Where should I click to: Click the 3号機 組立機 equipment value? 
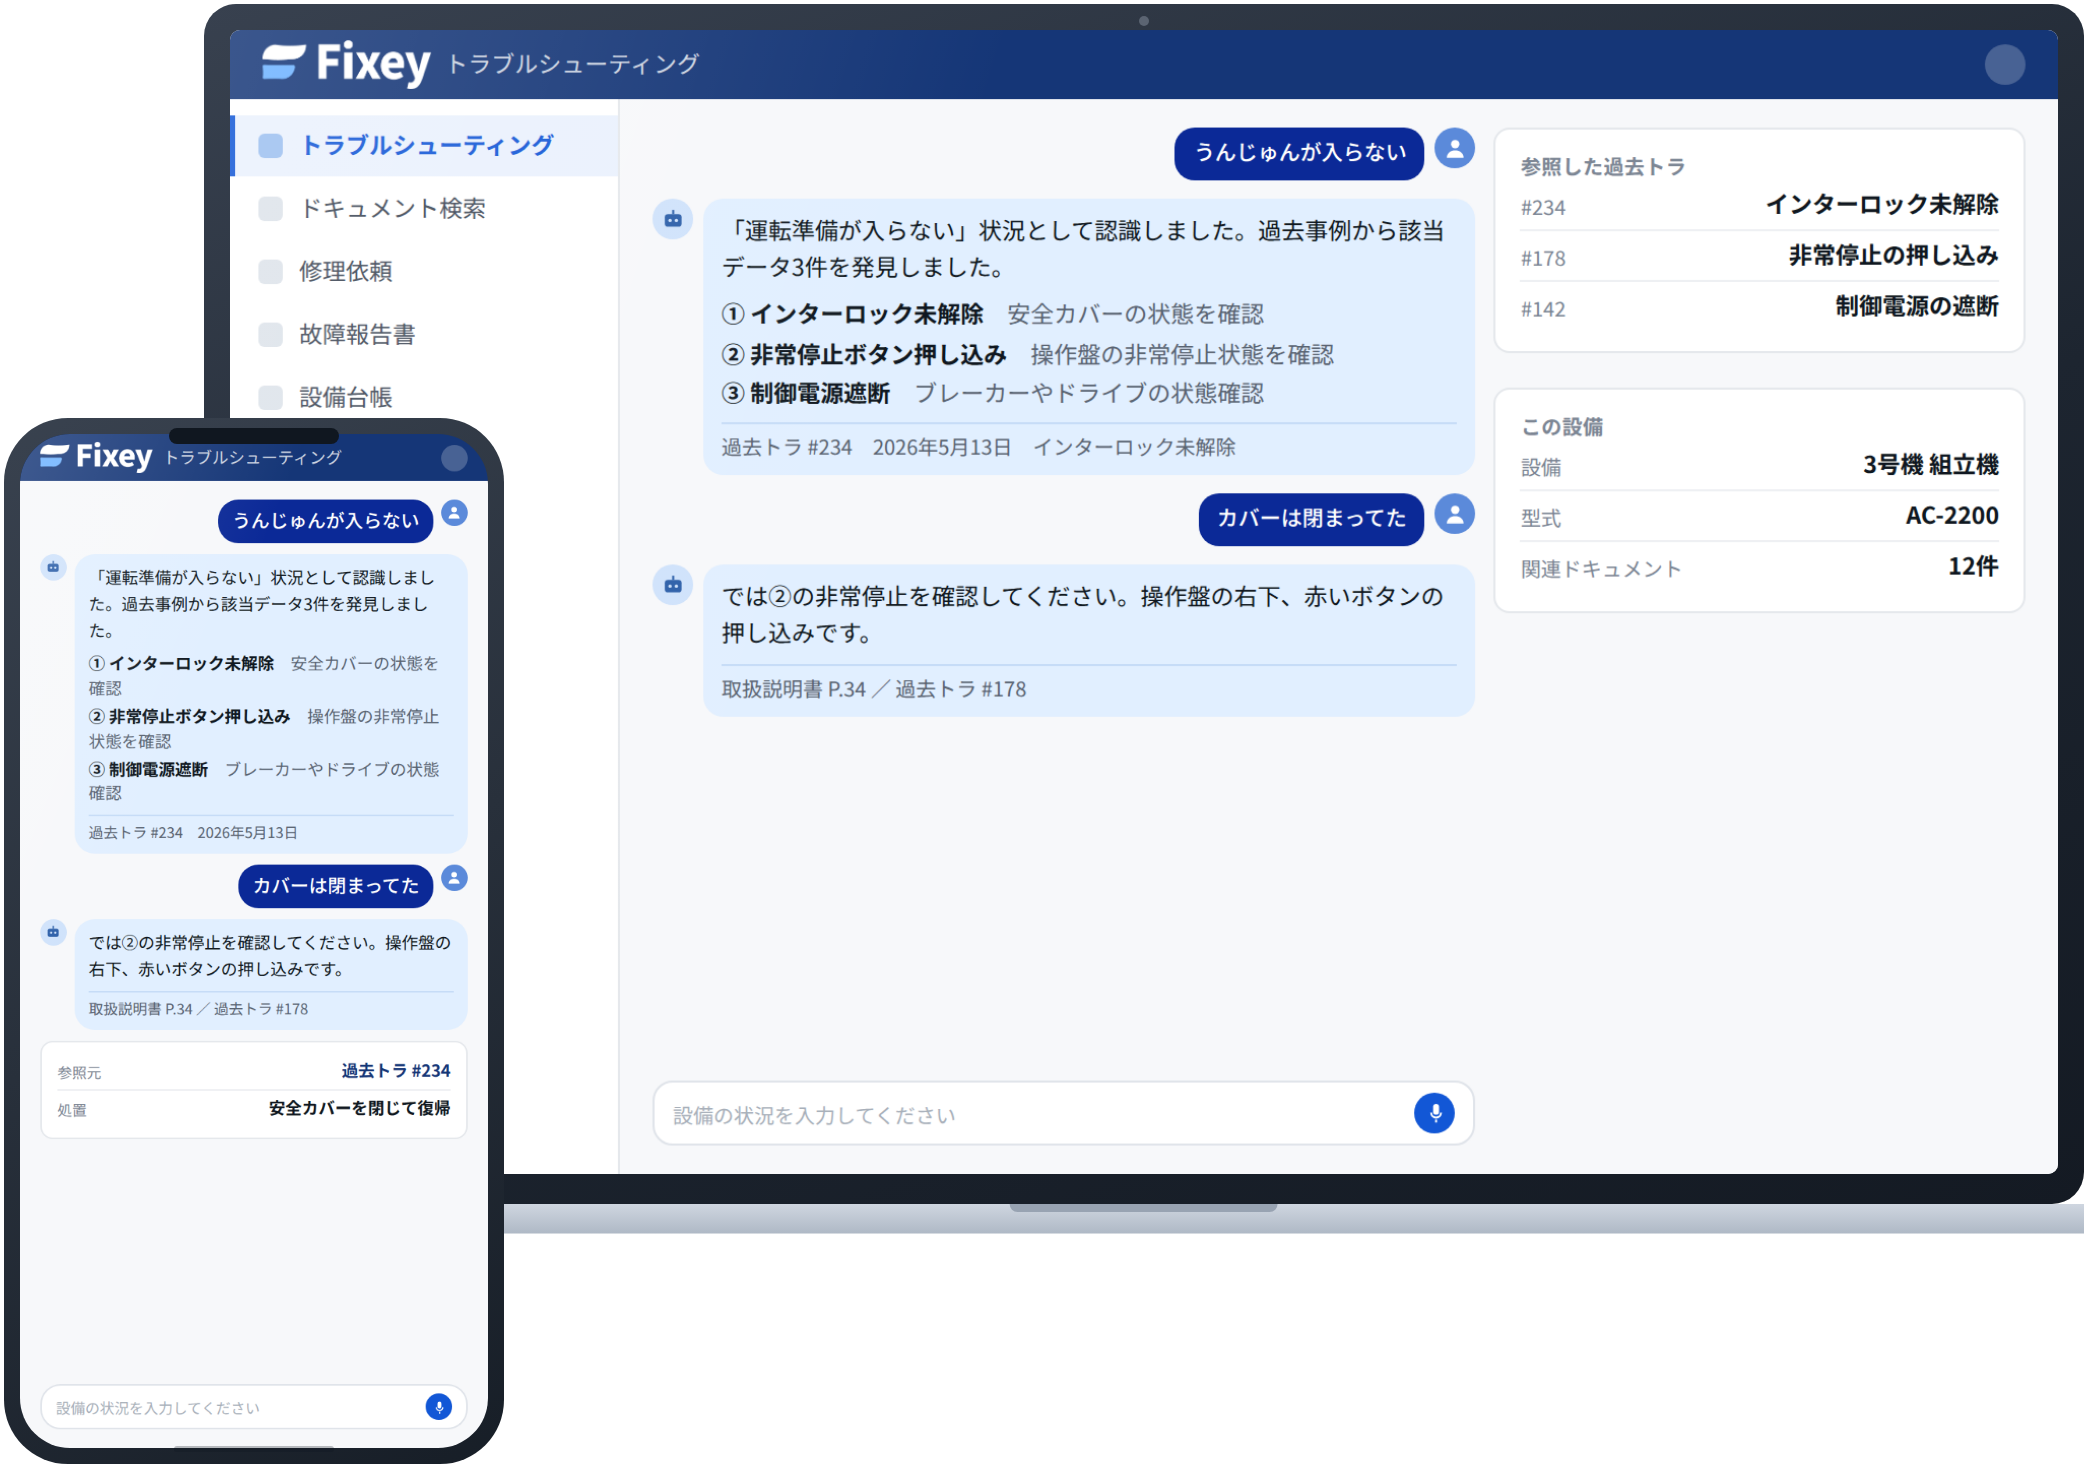pyautogui.click(x=1930, y=466)
